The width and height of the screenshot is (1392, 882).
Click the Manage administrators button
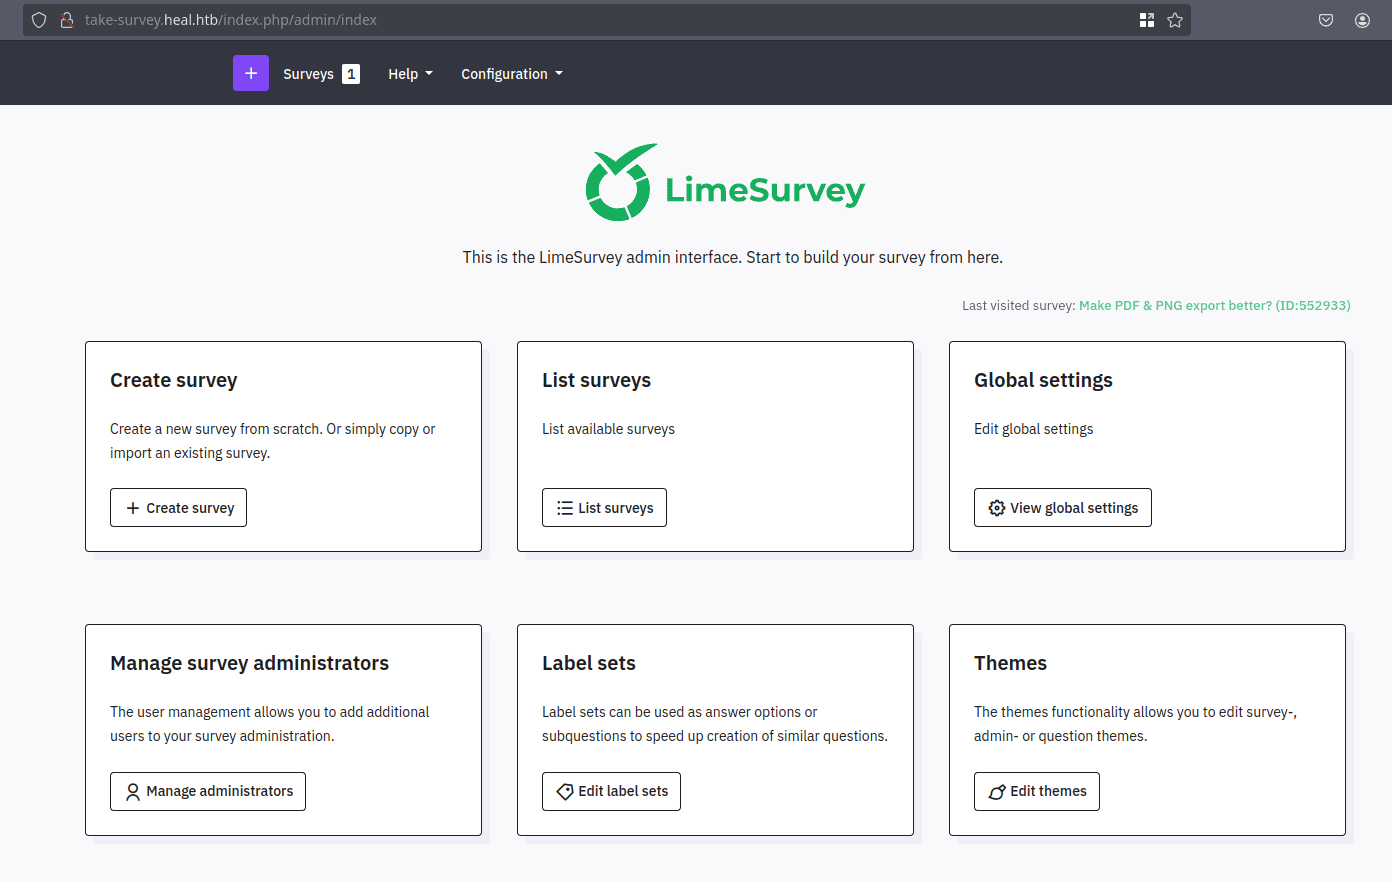point(208,791)
